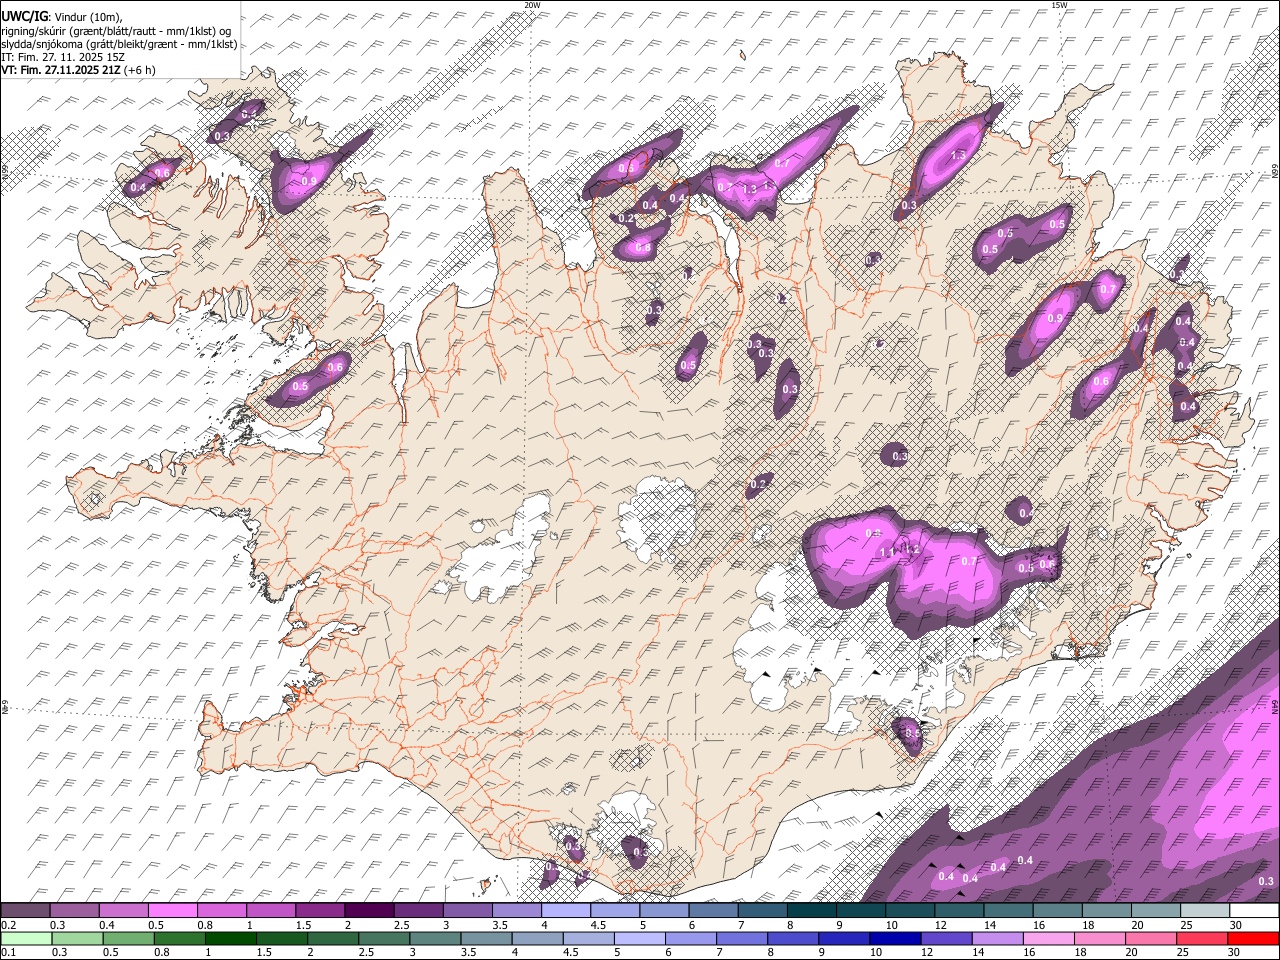Click the 0.5 value on the southeast coast patch
Screen dimensions: 1280x960
[911, 733]
